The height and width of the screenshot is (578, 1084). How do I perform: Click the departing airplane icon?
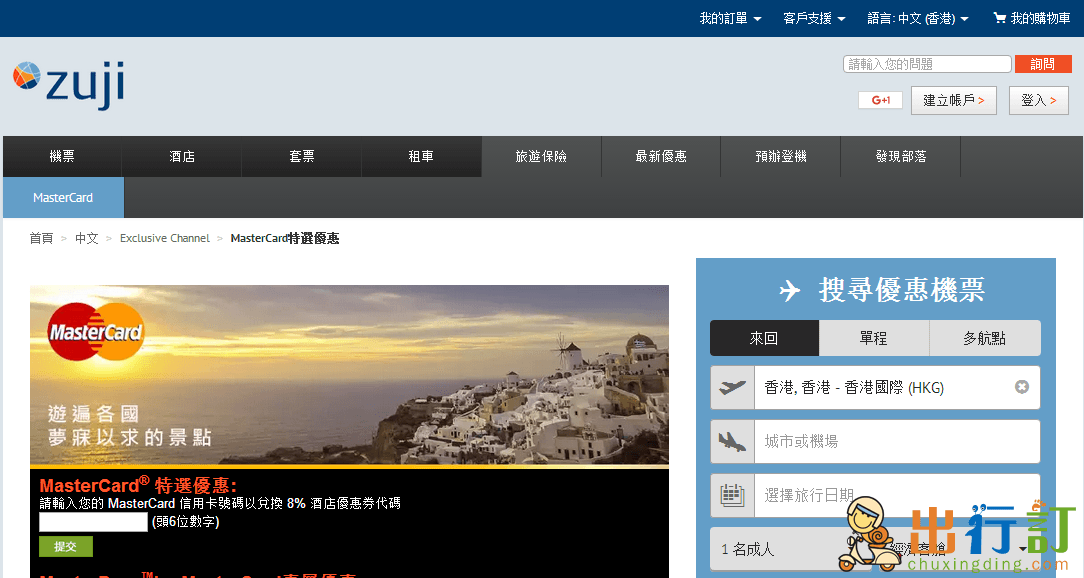[x=732, y=388]
